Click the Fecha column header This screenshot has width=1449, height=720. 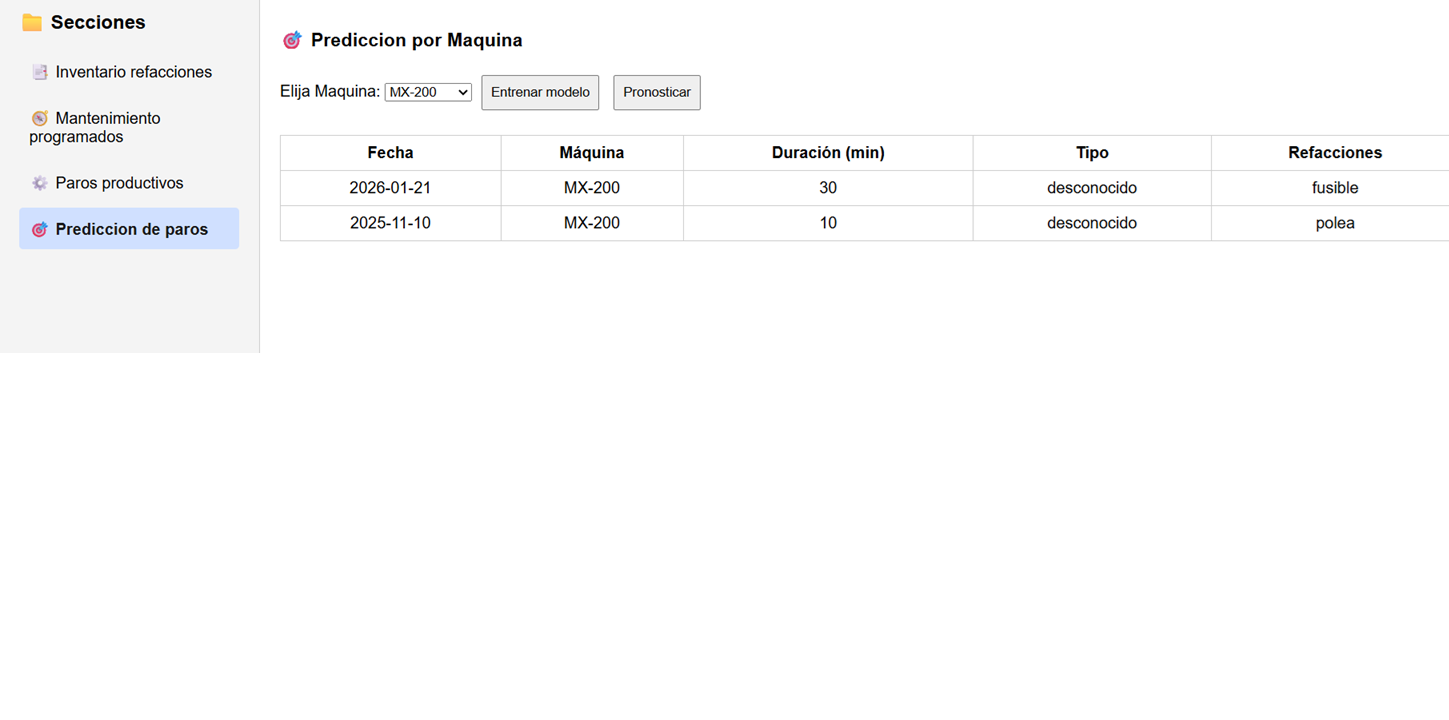click(x=390, y=152)
